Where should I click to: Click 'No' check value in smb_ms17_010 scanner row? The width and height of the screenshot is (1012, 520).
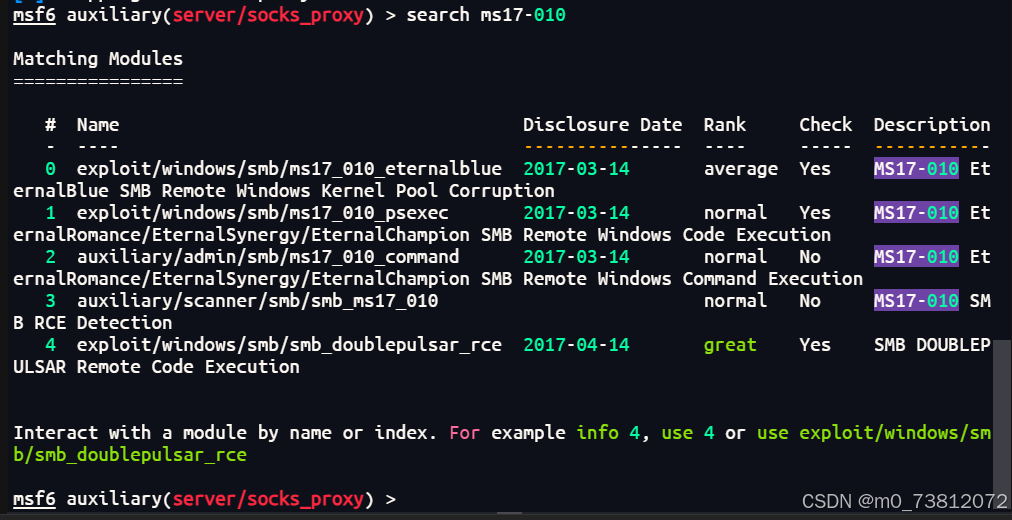[810, 301]
